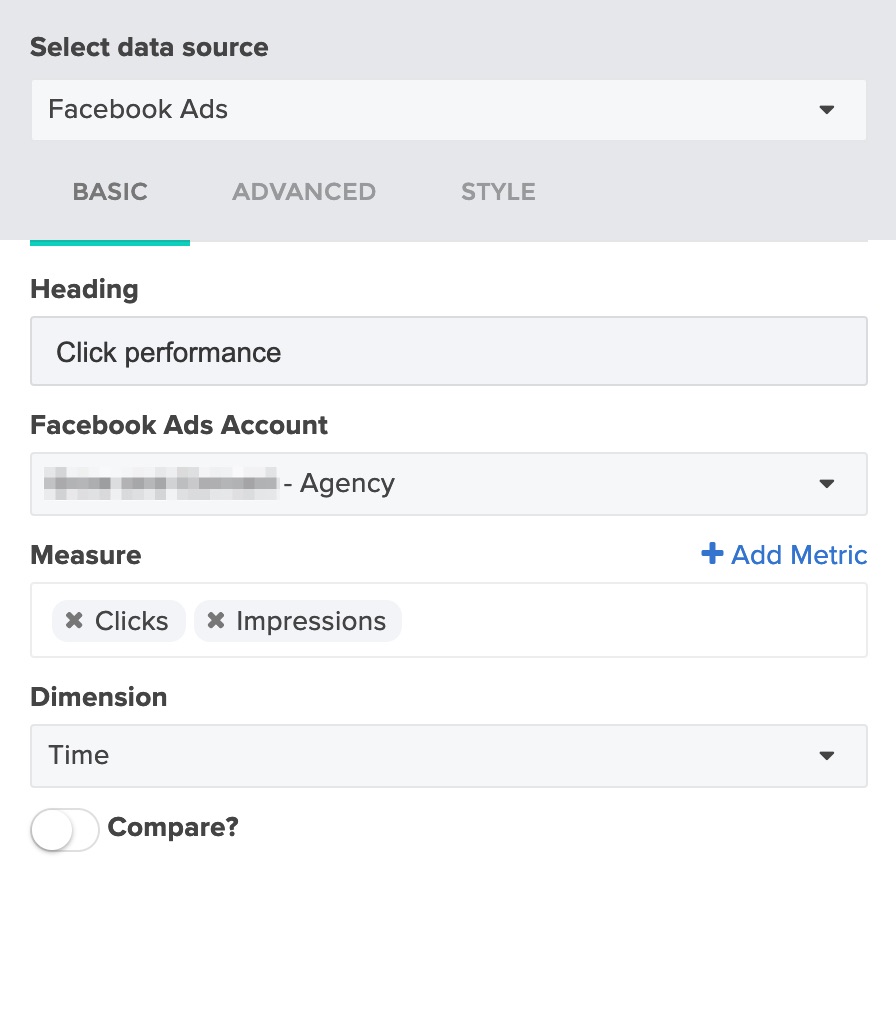Viewport: 896px width, 1022px height.
Task: Open the Facebook Ads Account selector
Action: tap(448, 484)
